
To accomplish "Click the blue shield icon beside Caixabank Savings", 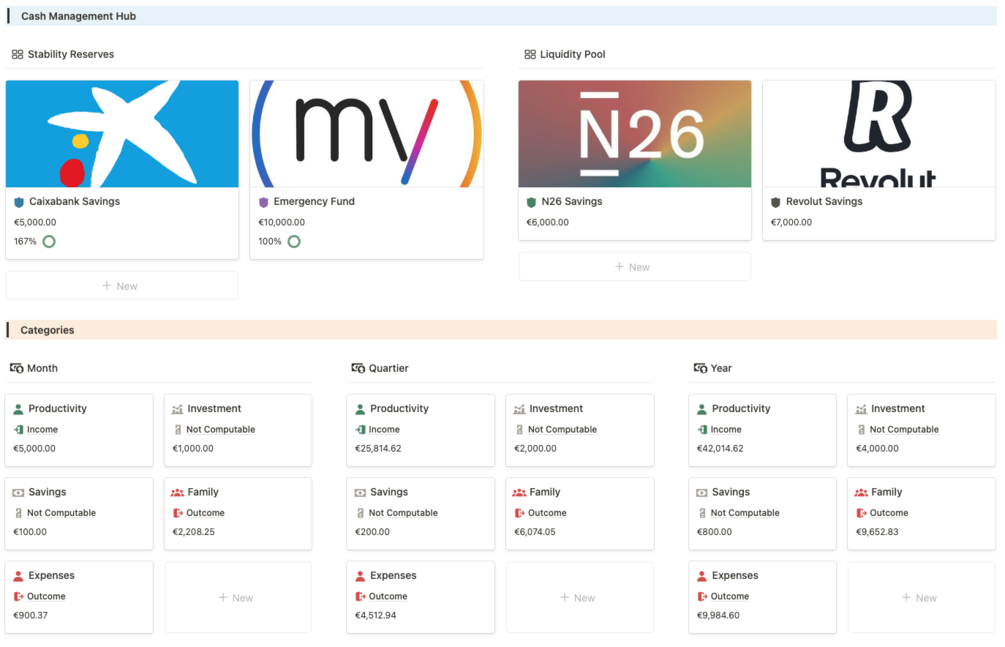I will [19, 202].
